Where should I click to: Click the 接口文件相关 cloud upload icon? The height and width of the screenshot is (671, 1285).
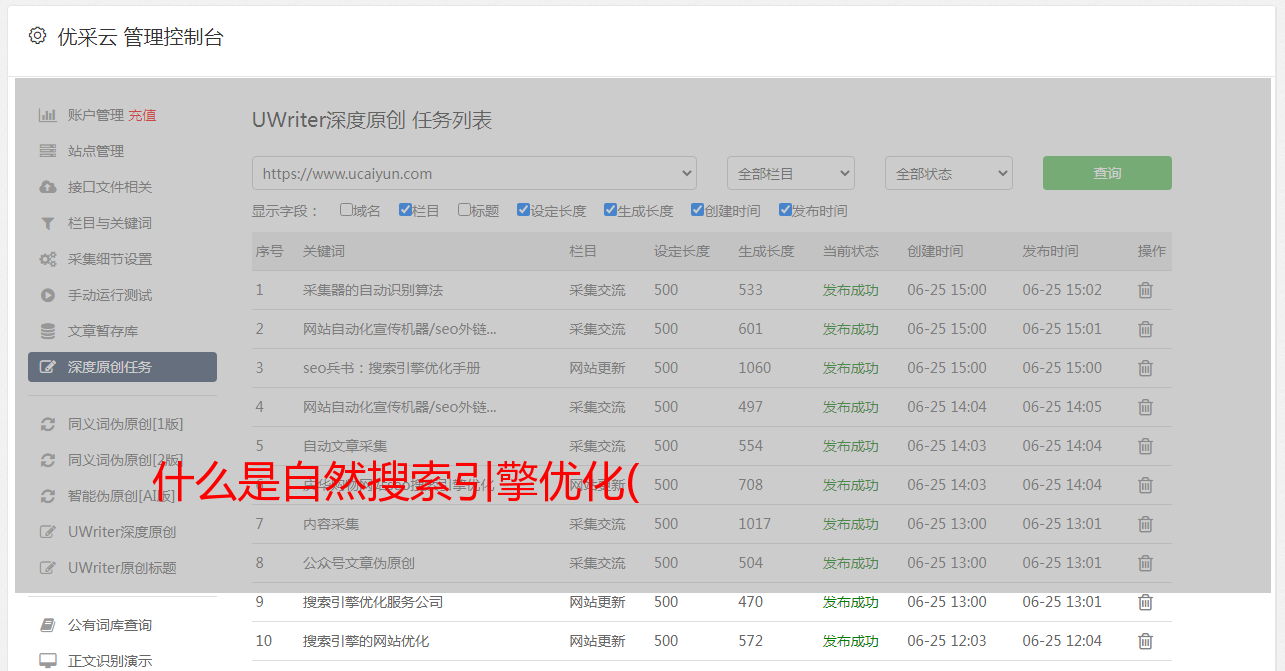[47, 187]
